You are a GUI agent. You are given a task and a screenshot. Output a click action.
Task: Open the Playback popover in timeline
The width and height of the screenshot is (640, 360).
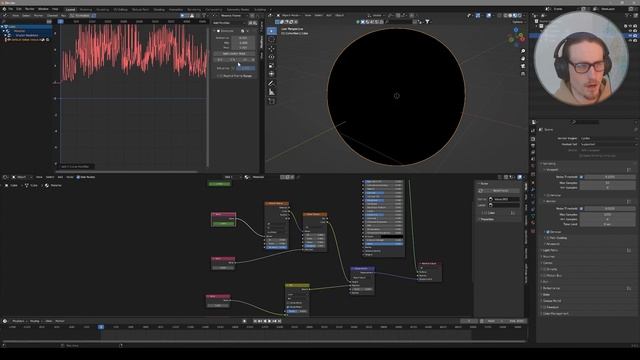point(18,321)
